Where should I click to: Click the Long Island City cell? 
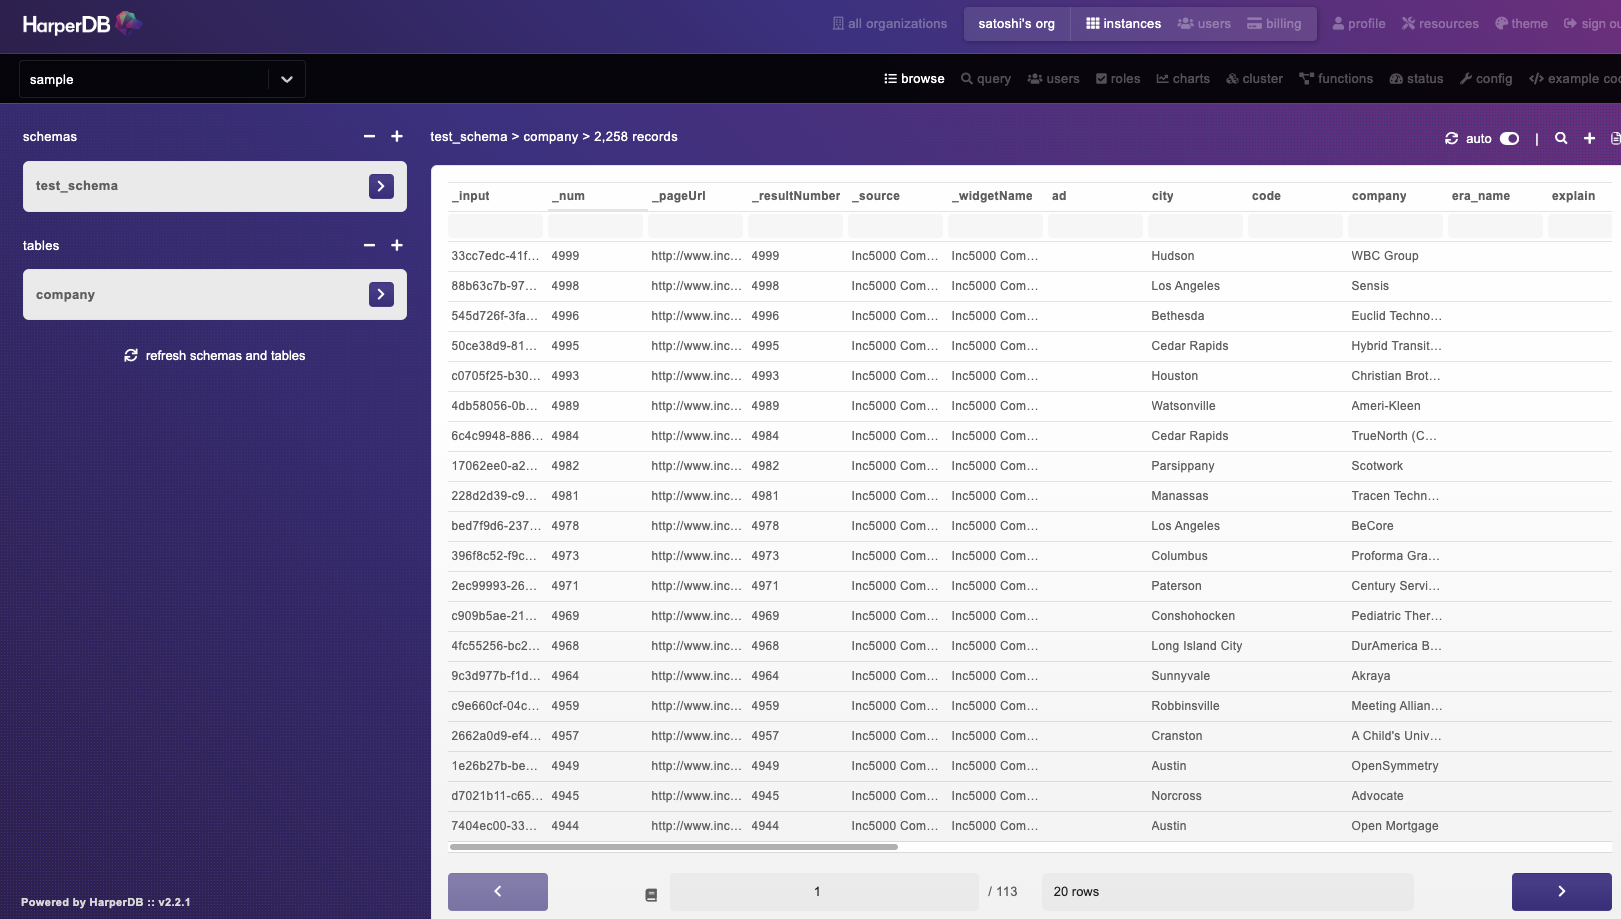(1197, 646)
